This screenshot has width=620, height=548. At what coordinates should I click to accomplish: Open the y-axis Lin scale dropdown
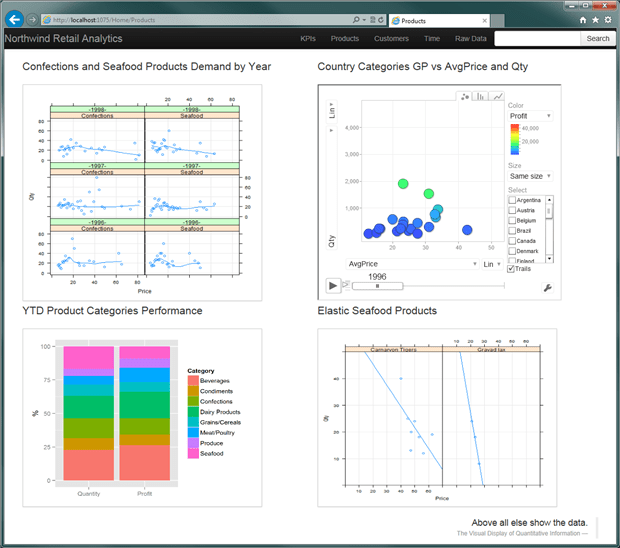[x=331, y=110]
